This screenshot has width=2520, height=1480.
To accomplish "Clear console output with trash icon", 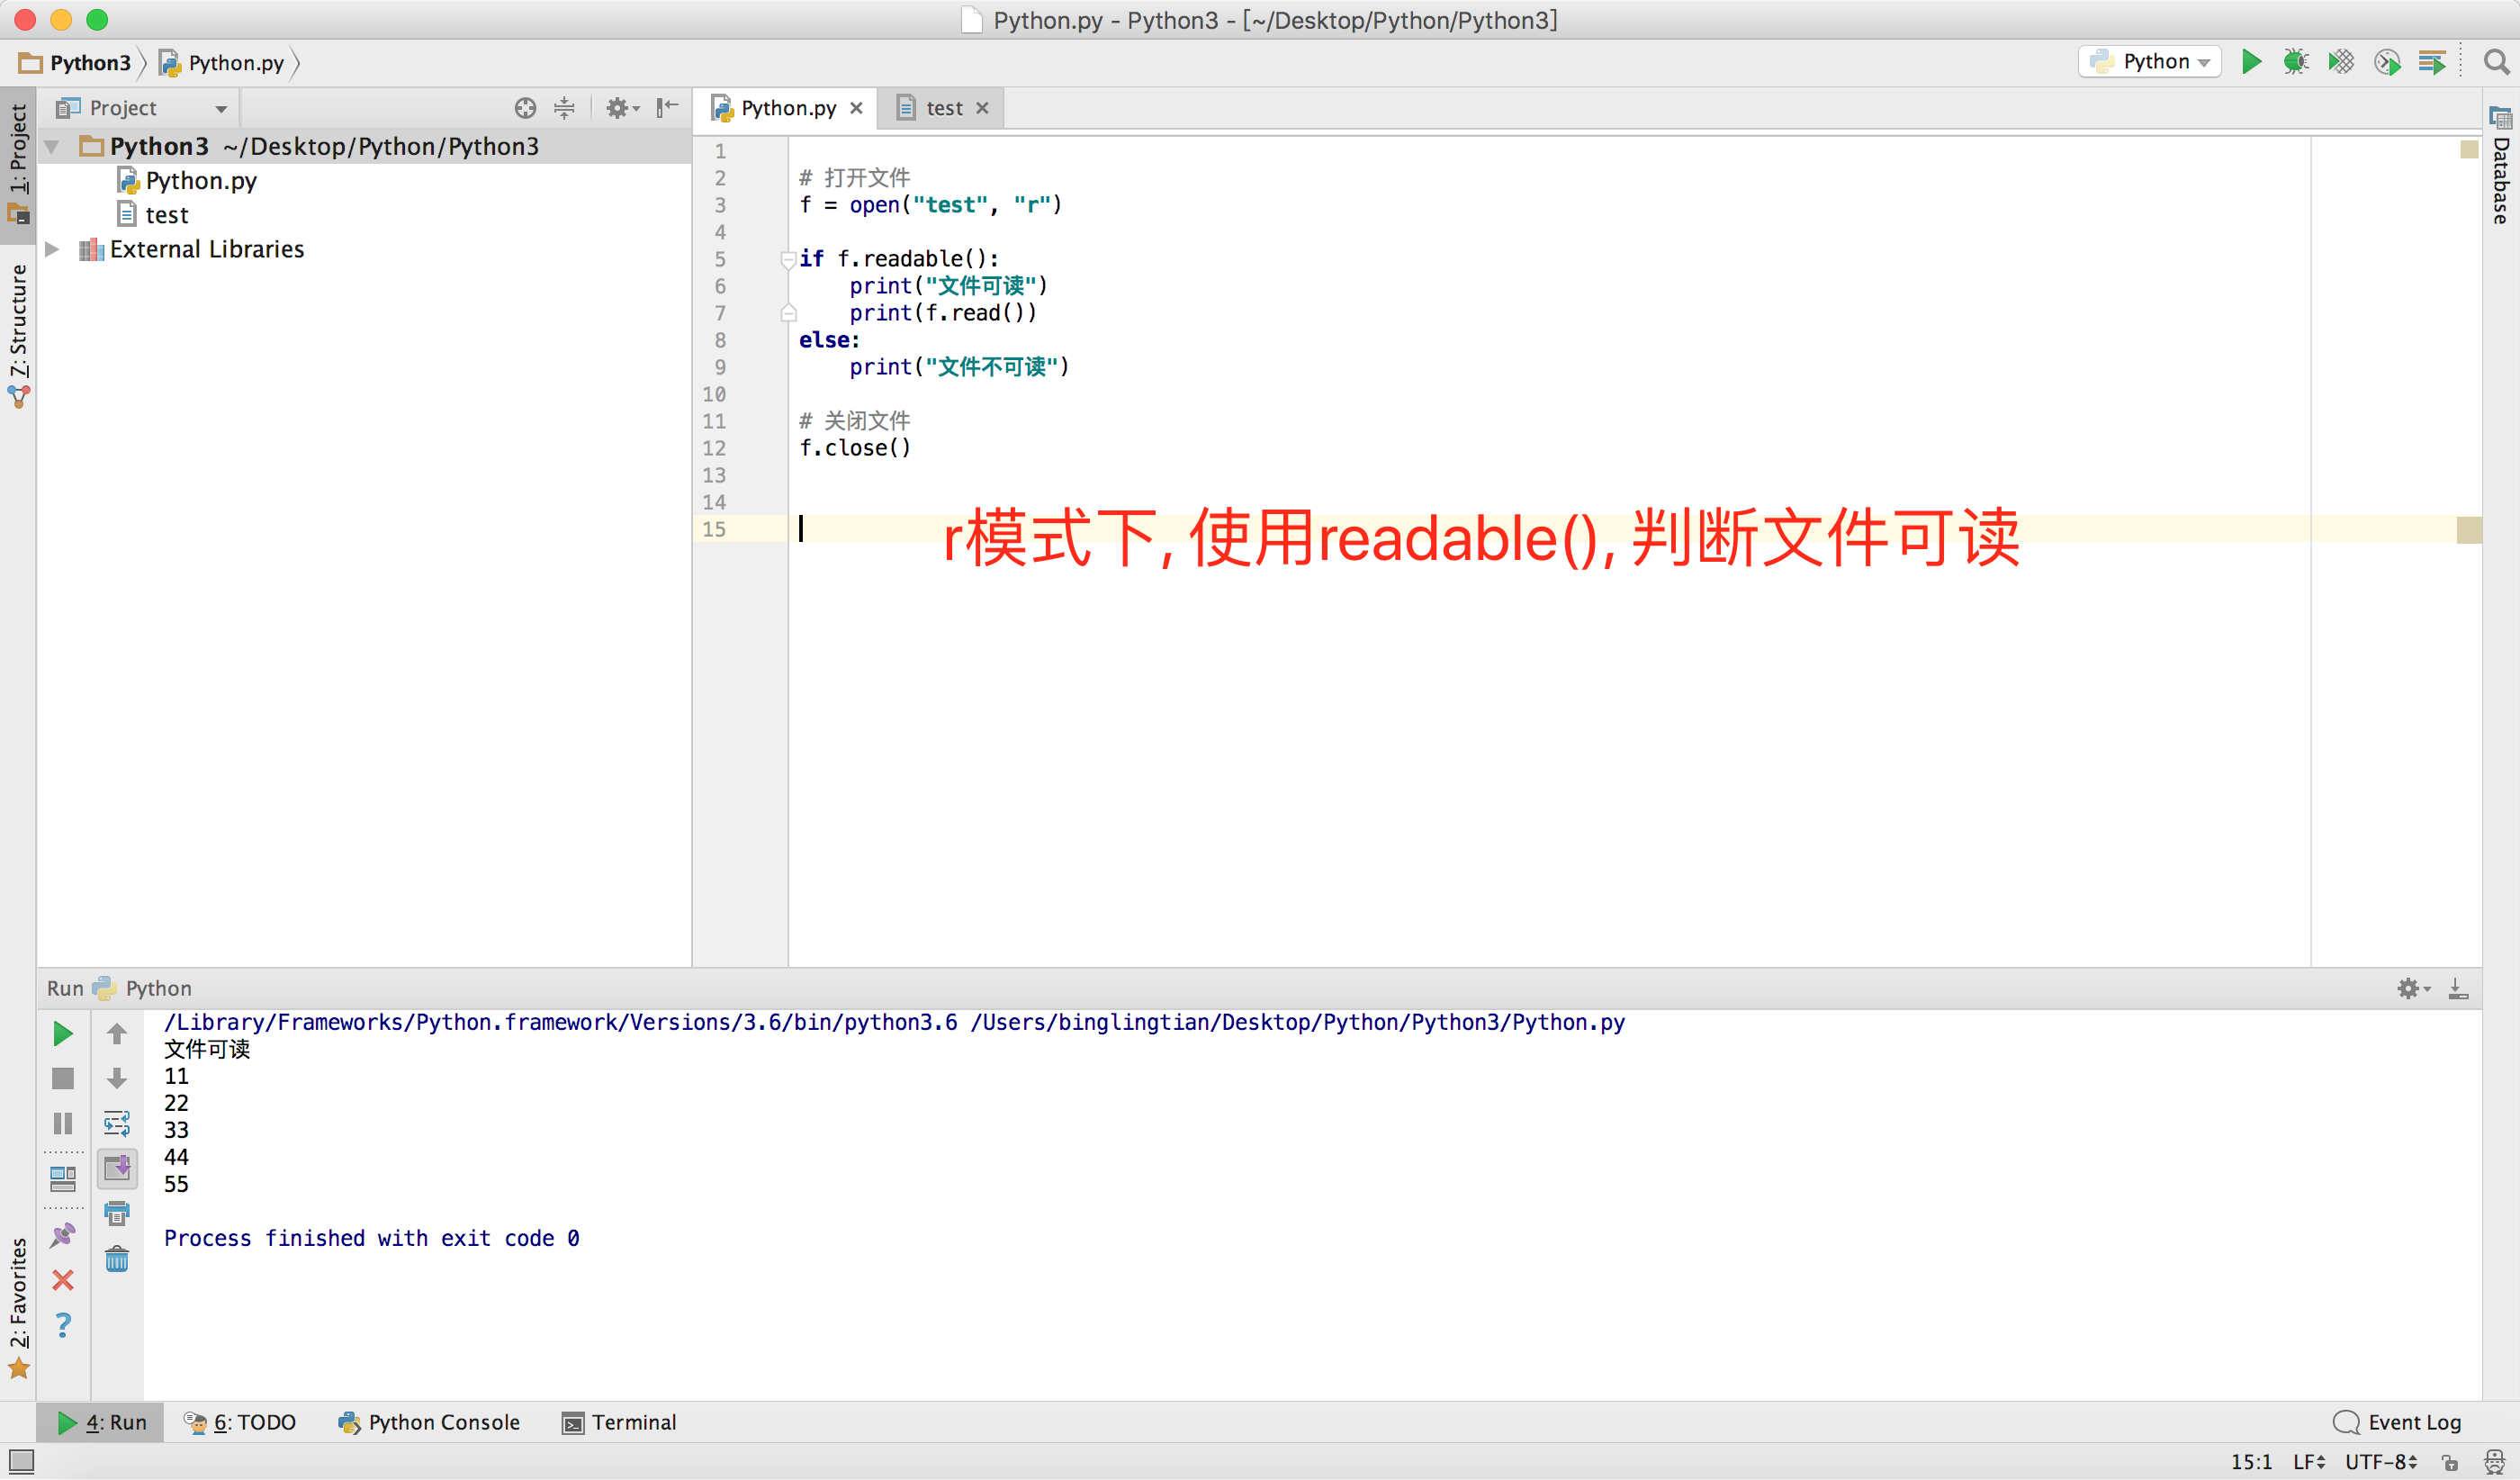I will click(117, 1258).
